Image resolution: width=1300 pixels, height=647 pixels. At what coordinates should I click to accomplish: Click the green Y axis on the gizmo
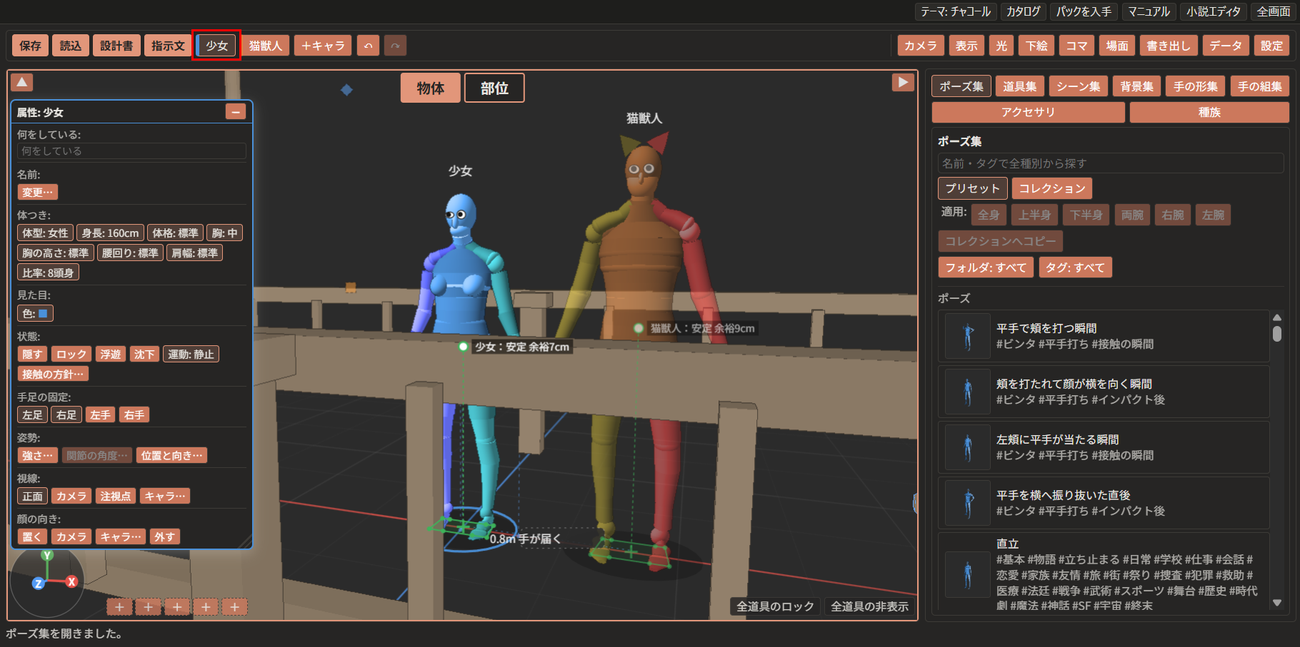(47, 555)
